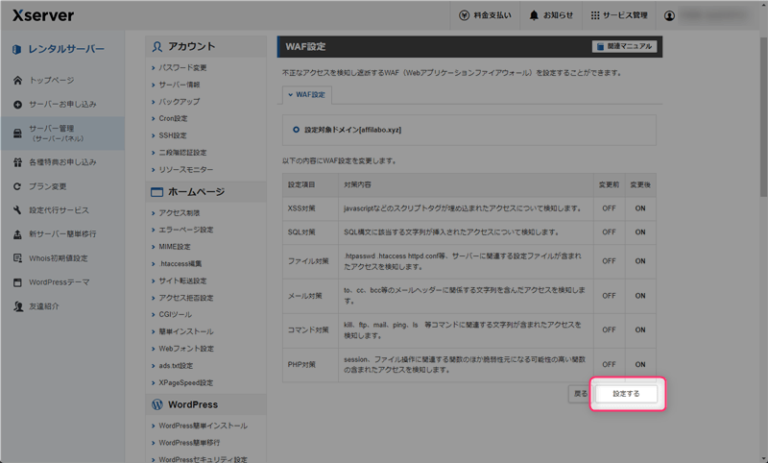
Task: Click the page vertical scrollbar
Action: [762, 250]
